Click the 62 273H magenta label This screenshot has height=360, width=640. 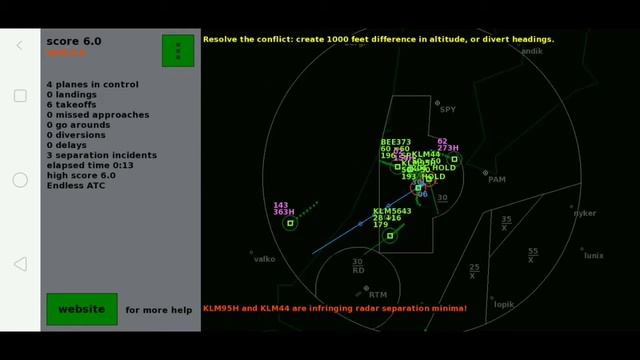448,144
